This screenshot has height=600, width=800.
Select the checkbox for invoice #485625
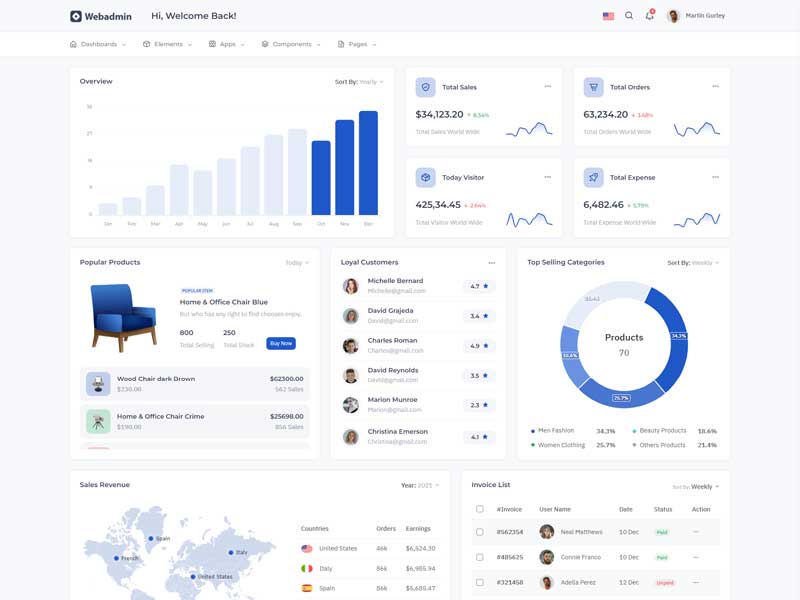click(x=480, y=557)
